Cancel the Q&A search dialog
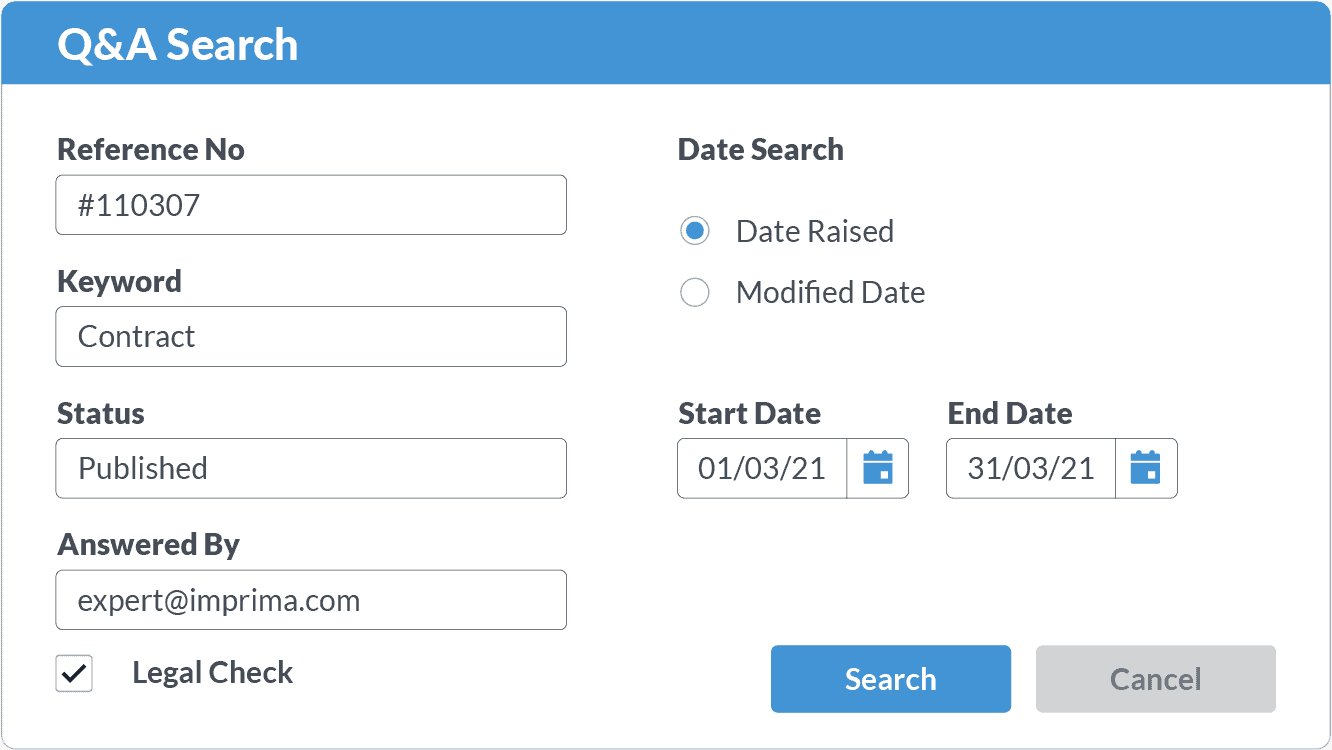This screenshot has height=750, width=1332. (x=1156, y=679)
